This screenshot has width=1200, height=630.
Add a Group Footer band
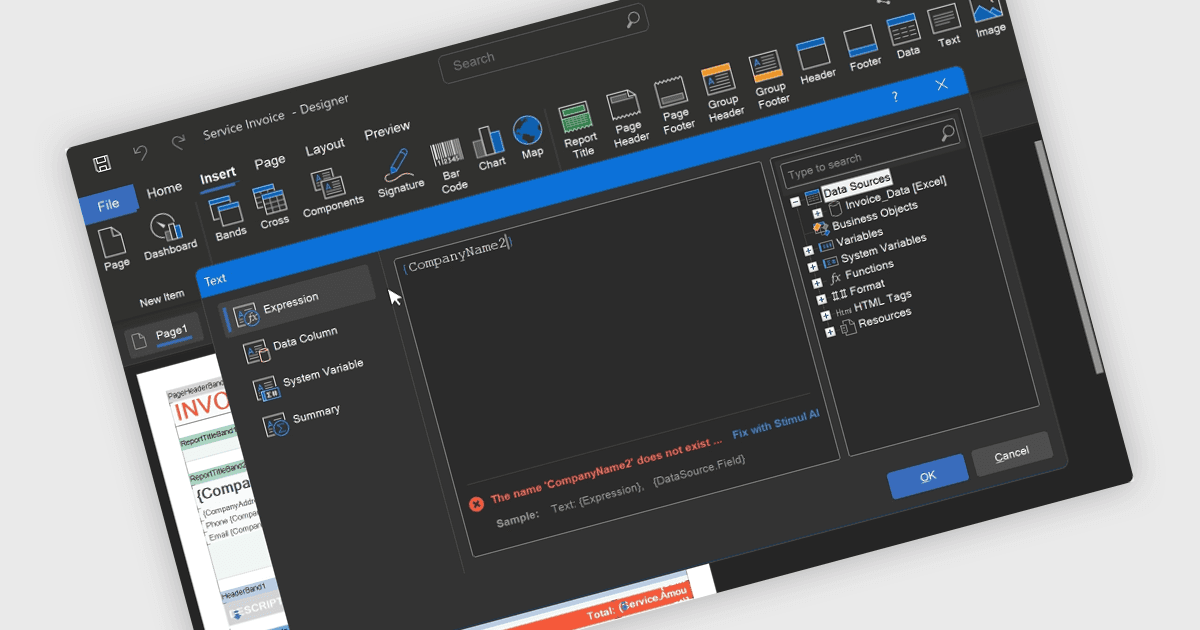[x=769, y=80]
